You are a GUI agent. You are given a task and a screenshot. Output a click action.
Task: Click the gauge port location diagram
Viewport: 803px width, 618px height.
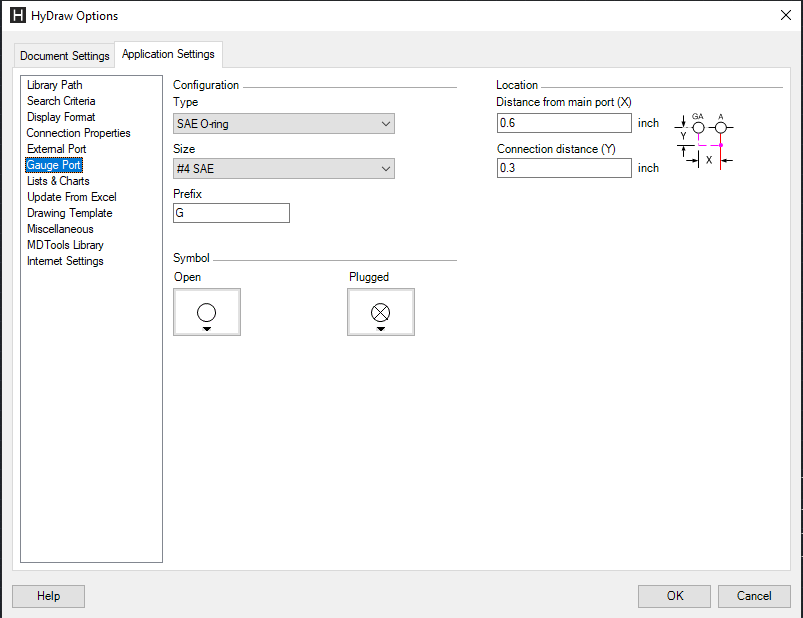click(x=704, y=141)
